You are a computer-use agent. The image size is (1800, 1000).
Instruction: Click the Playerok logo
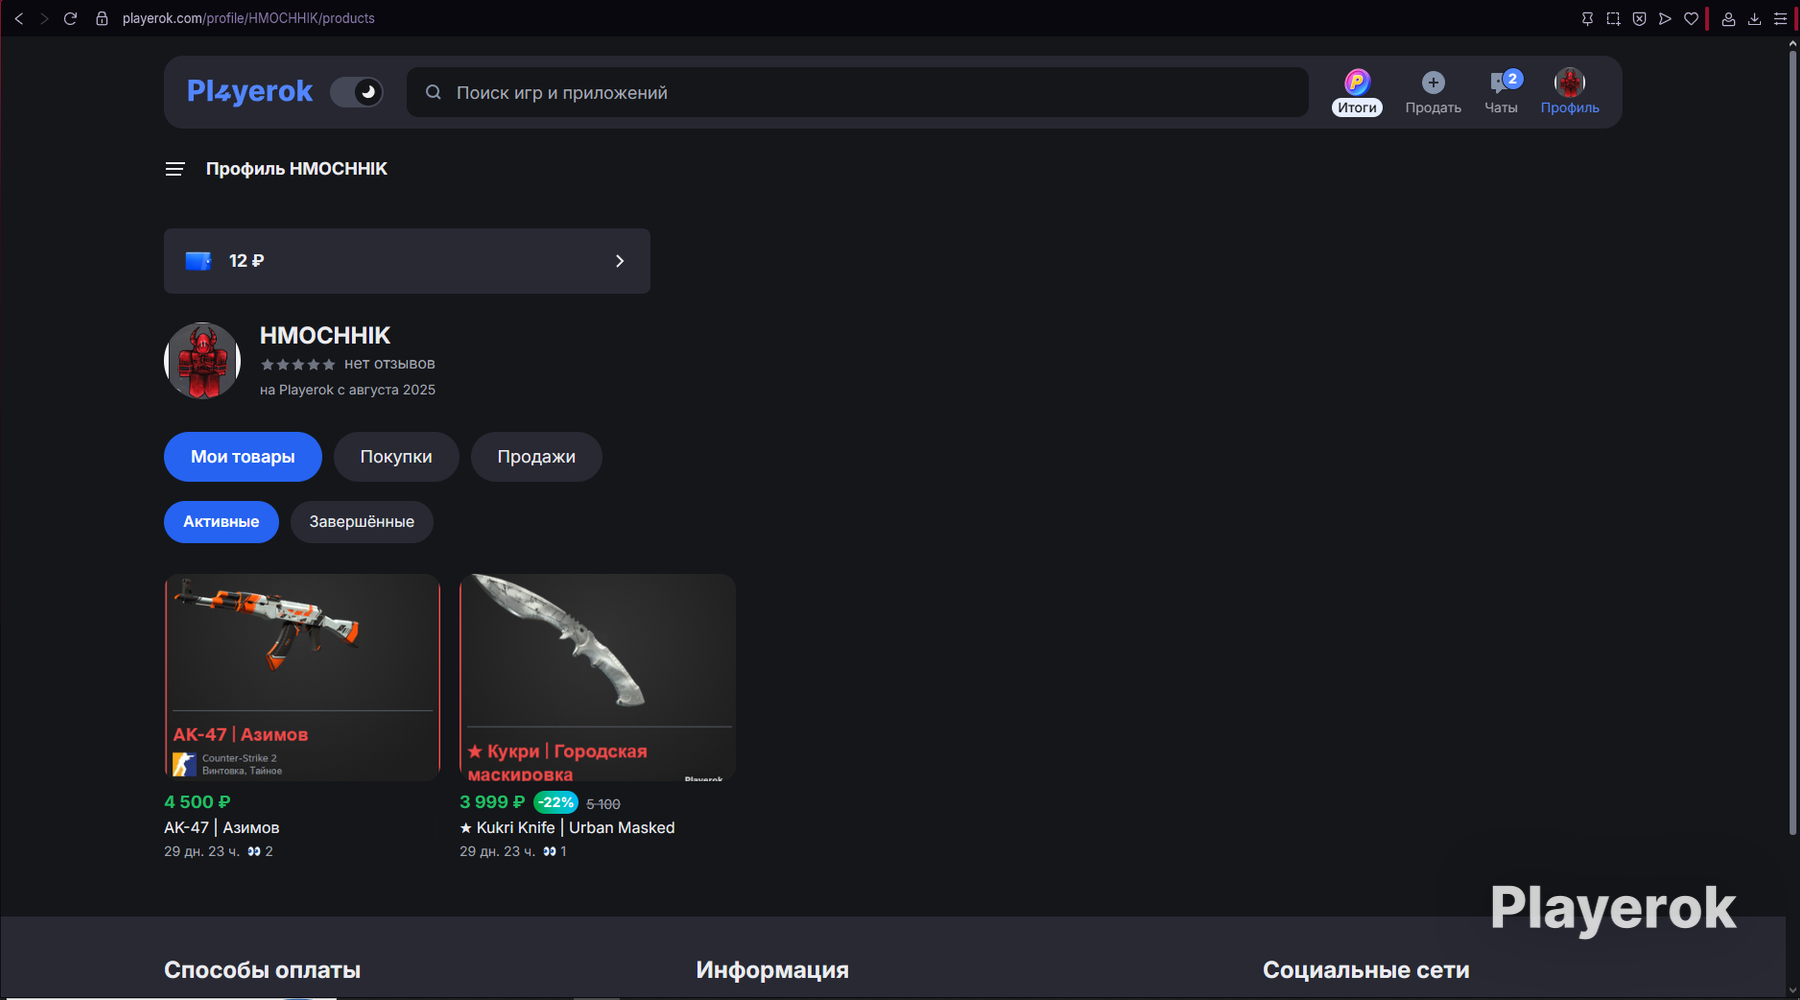(x=250, y=91)
